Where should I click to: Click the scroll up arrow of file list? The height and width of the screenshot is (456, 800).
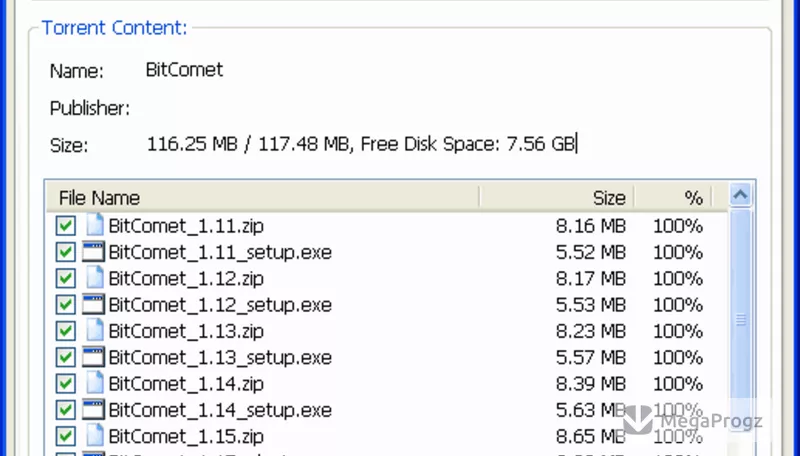tap(740, 195)
